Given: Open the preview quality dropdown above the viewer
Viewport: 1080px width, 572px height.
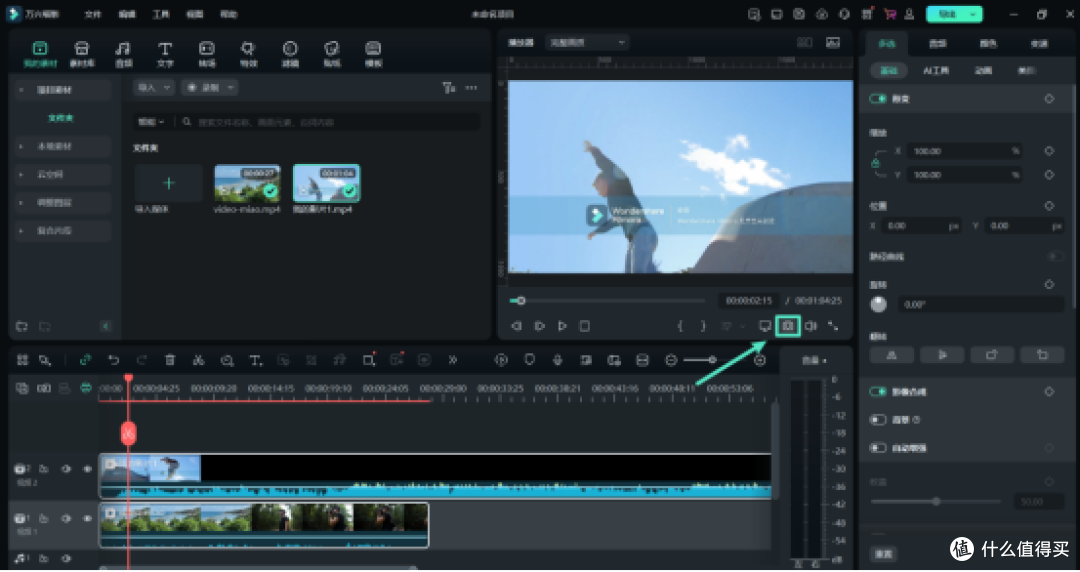Looking at the screenshot, I should pos(587,43).
